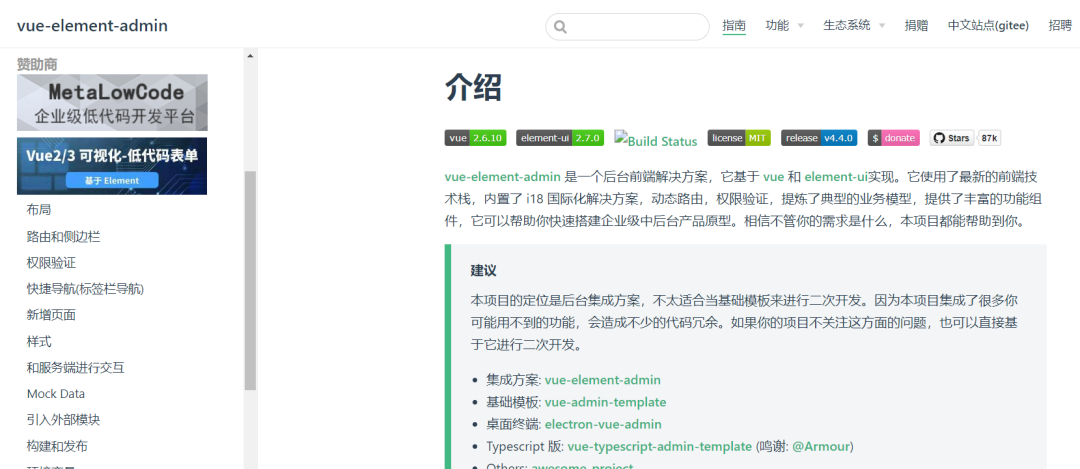Image resolution: width=1080 pixels, height=469 pixels.
Task: Open 新增页面 in the sidebar
Action: coord(51,315)
